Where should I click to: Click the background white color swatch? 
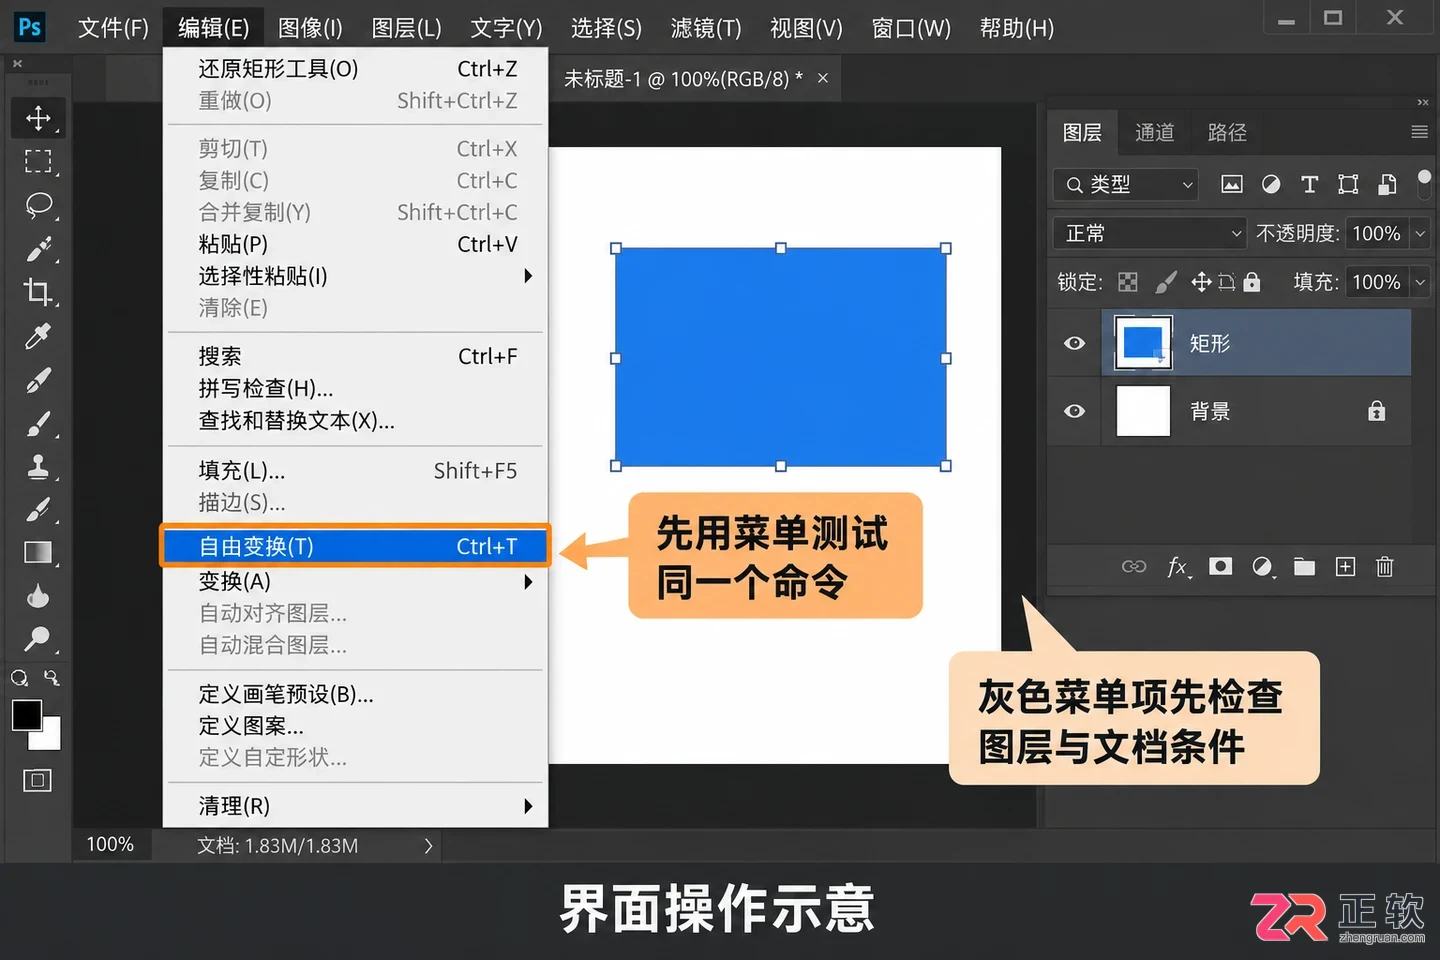tap(49, 738)
